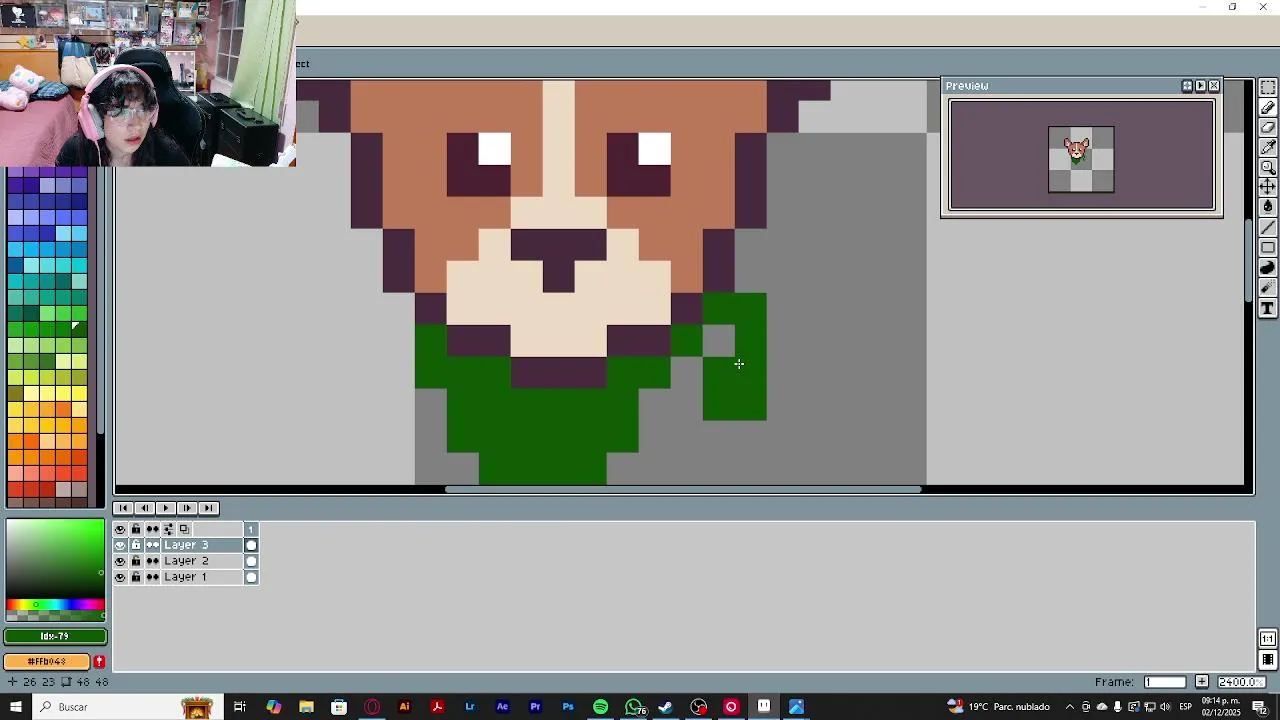Screen dimensions: 1280x720
Task: Hide Layer 3 with eye icon
Action: (120, 545)
